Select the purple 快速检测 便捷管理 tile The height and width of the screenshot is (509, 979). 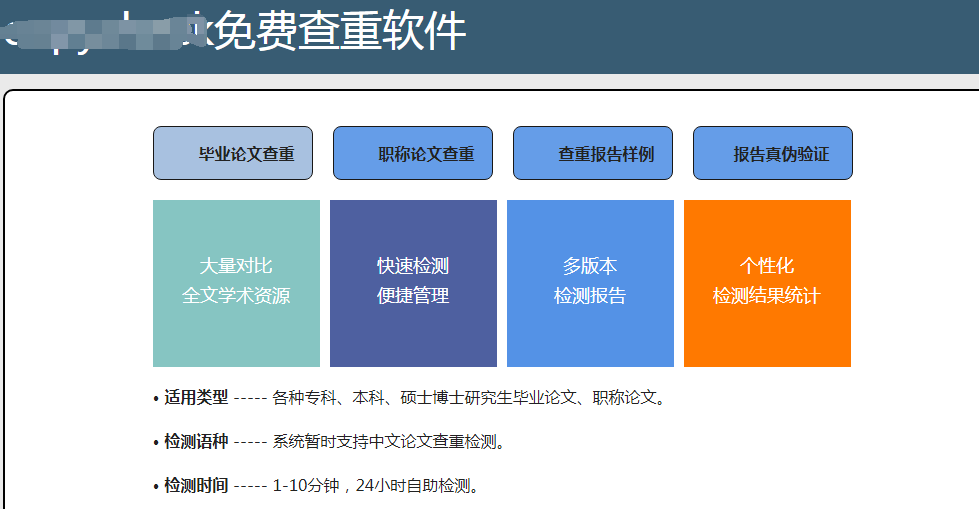[413, 284]
